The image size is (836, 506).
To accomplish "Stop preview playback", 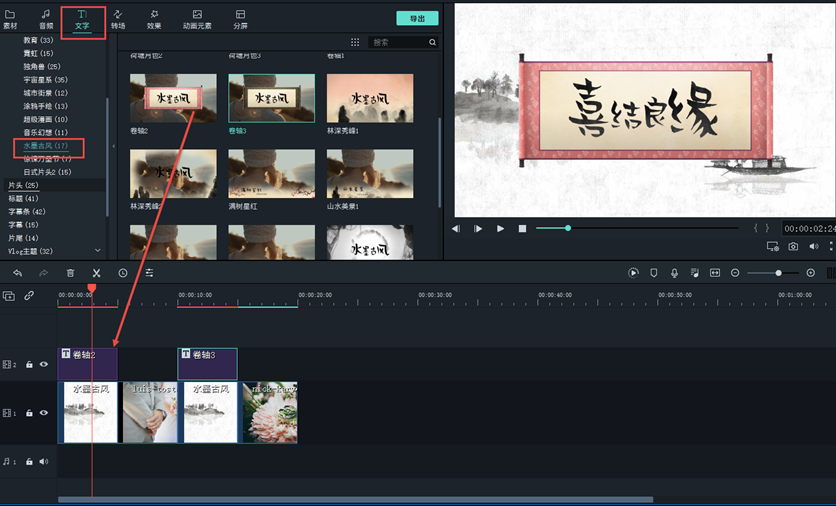I will 522,228.
